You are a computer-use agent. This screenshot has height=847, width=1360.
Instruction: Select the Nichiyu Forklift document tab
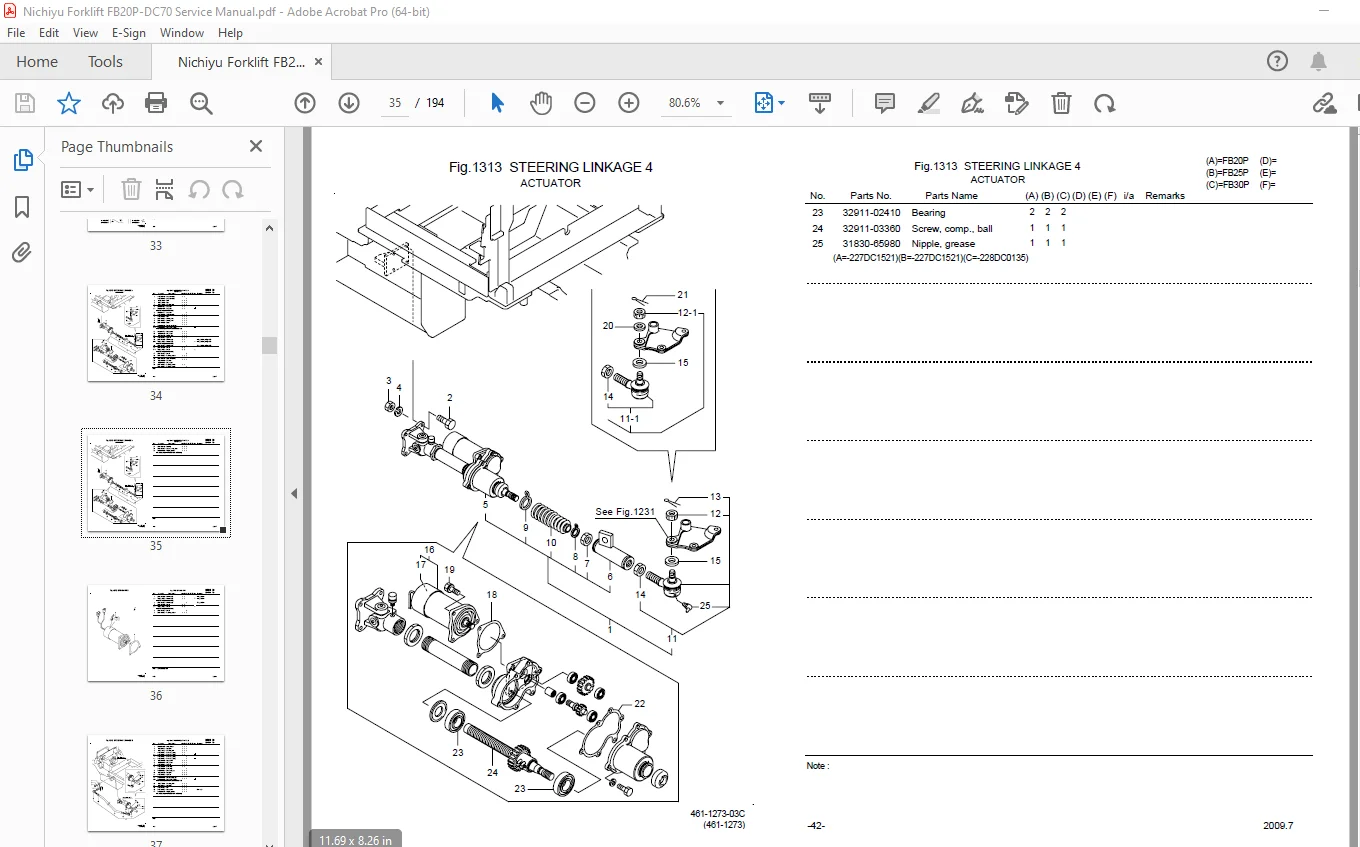241,62
